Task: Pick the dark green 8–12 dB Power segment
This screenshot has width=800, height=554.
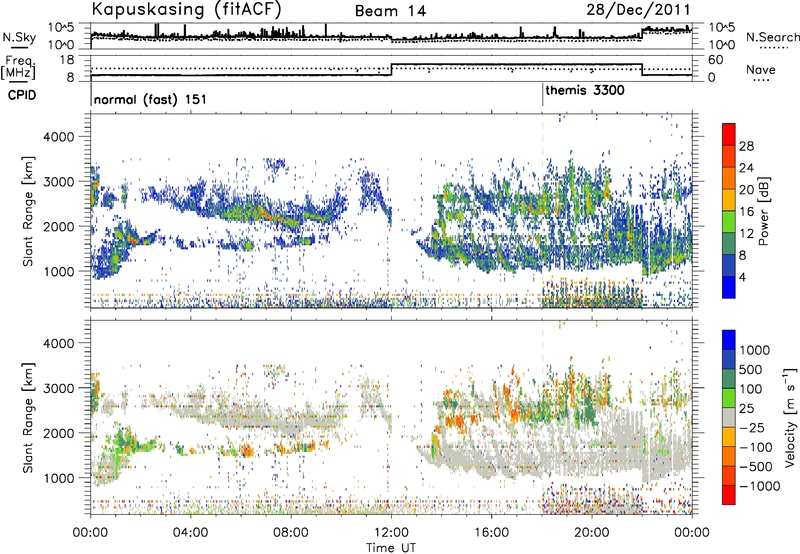Action: click(729, 244)
